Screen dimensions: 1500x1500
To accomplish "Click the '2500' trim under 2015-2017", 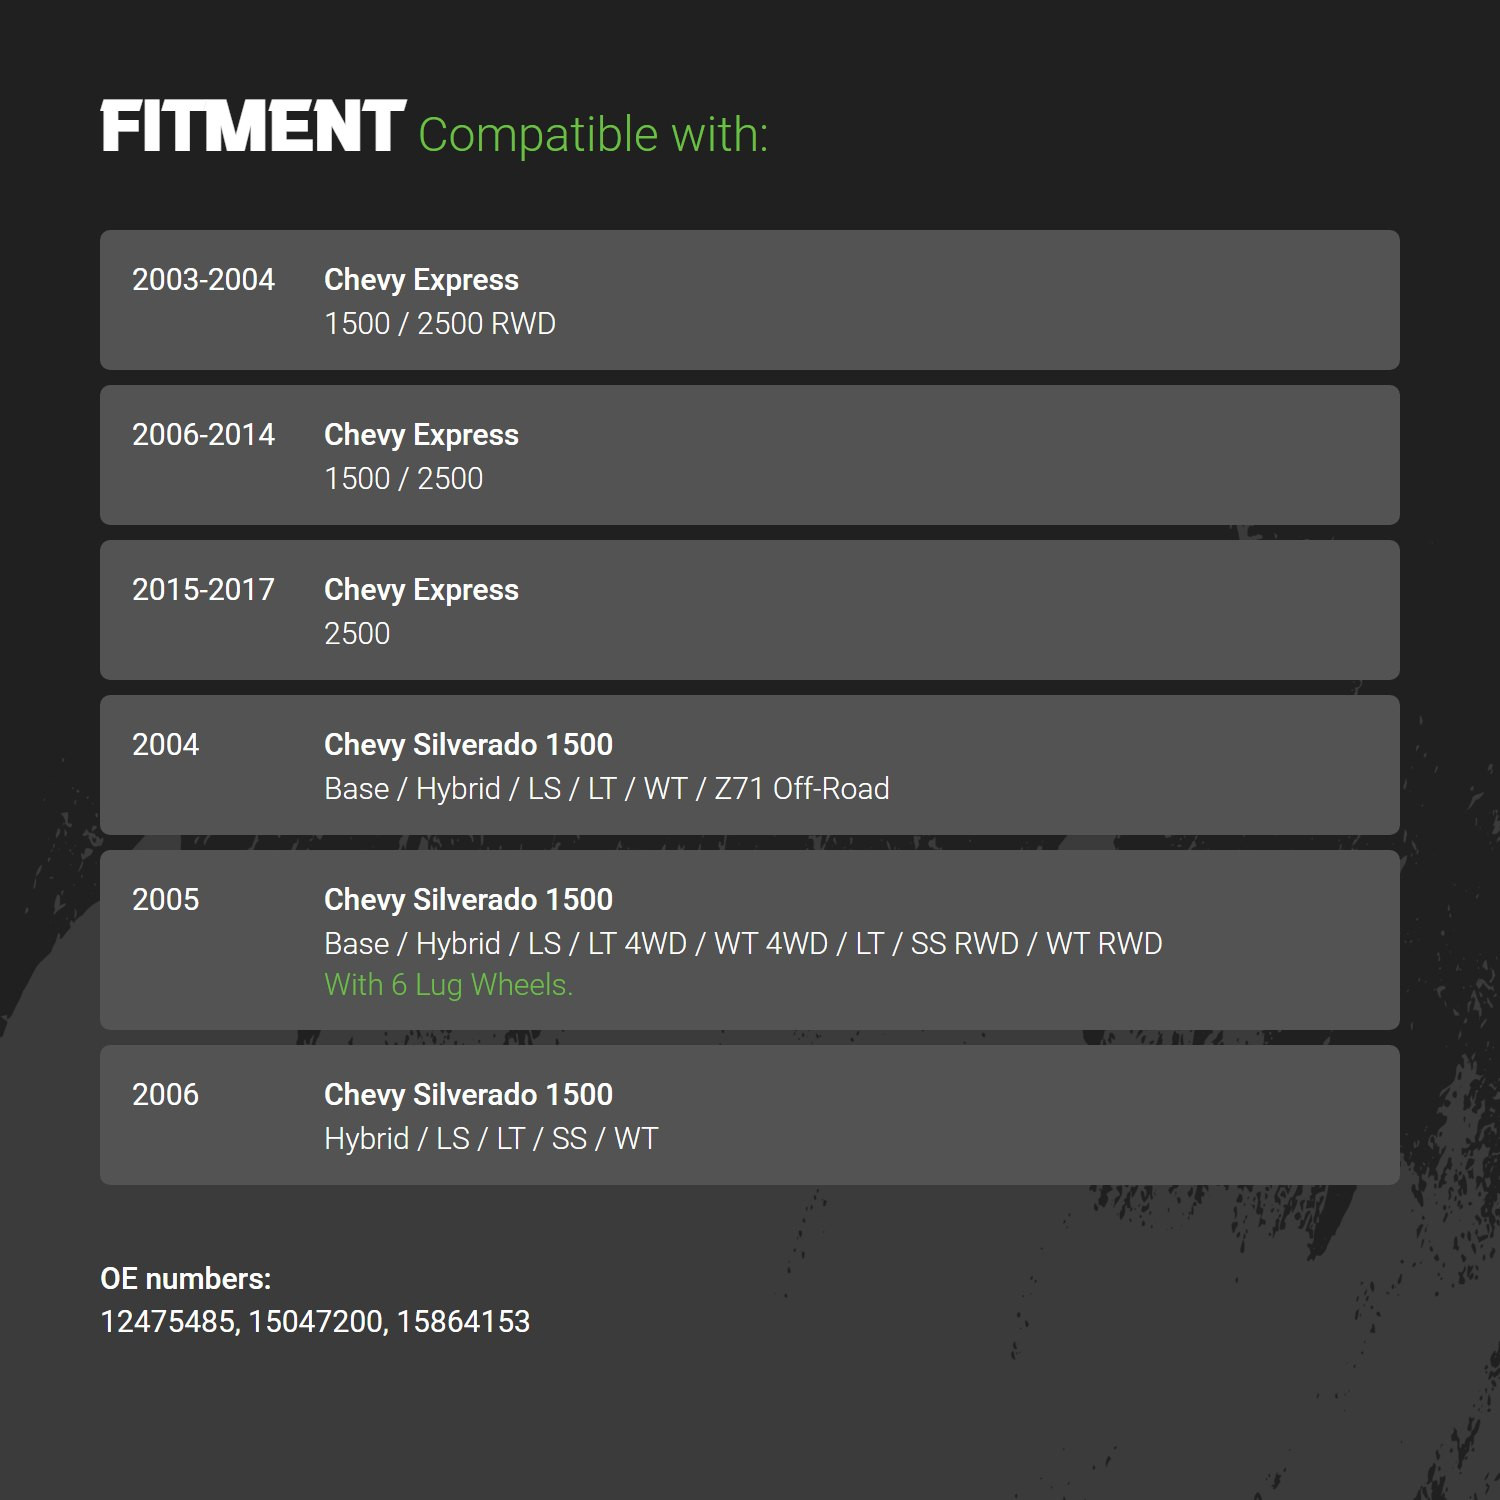I will (357, 634).
